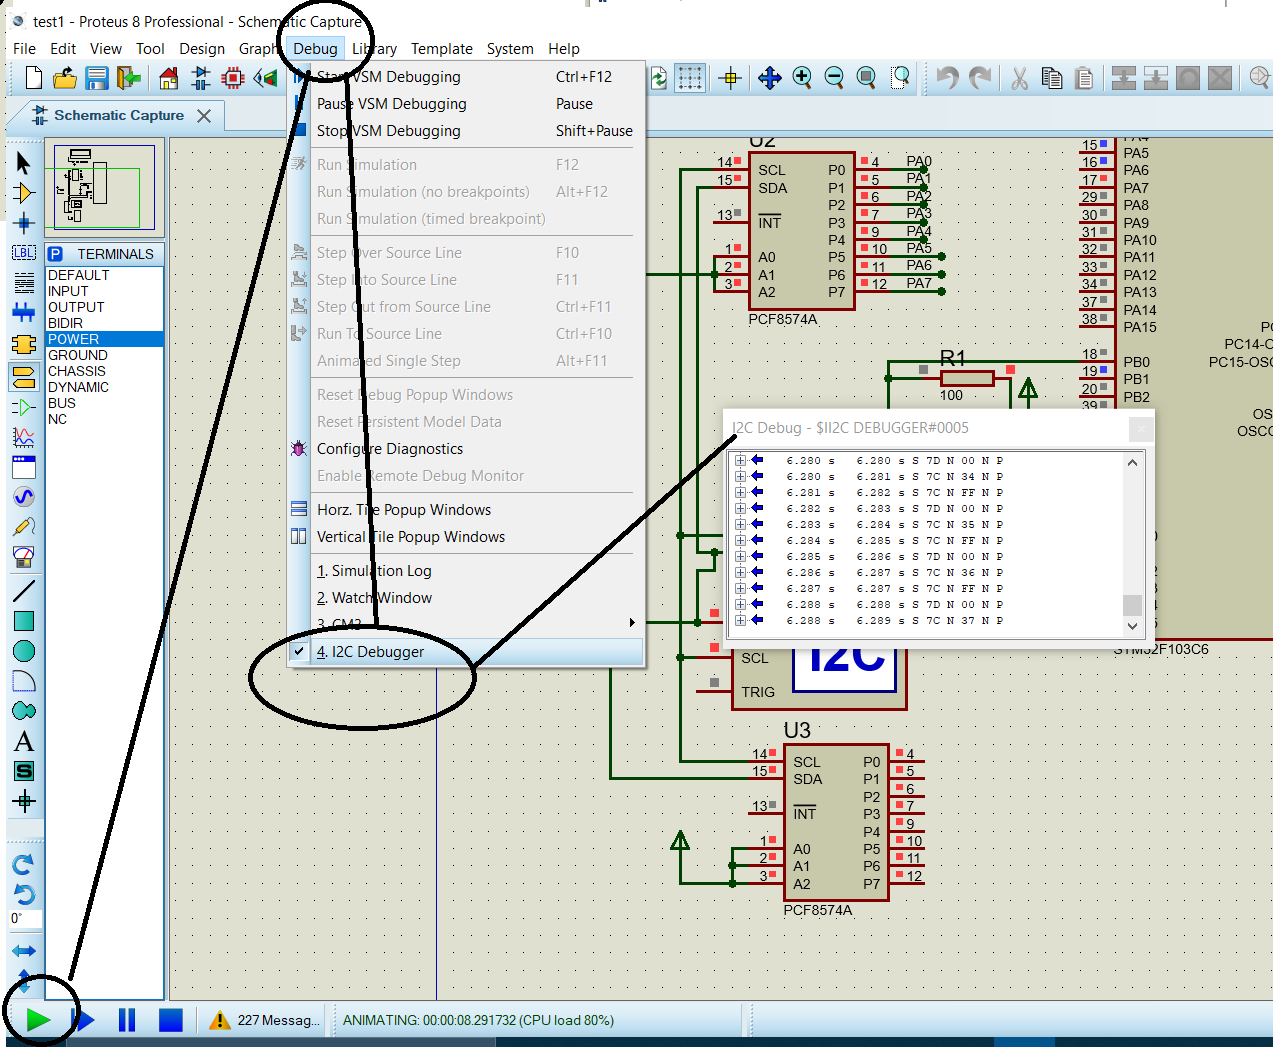Select the Graph Mode tool
This screenshot has width=1273, height=1047.
(24, 437)
